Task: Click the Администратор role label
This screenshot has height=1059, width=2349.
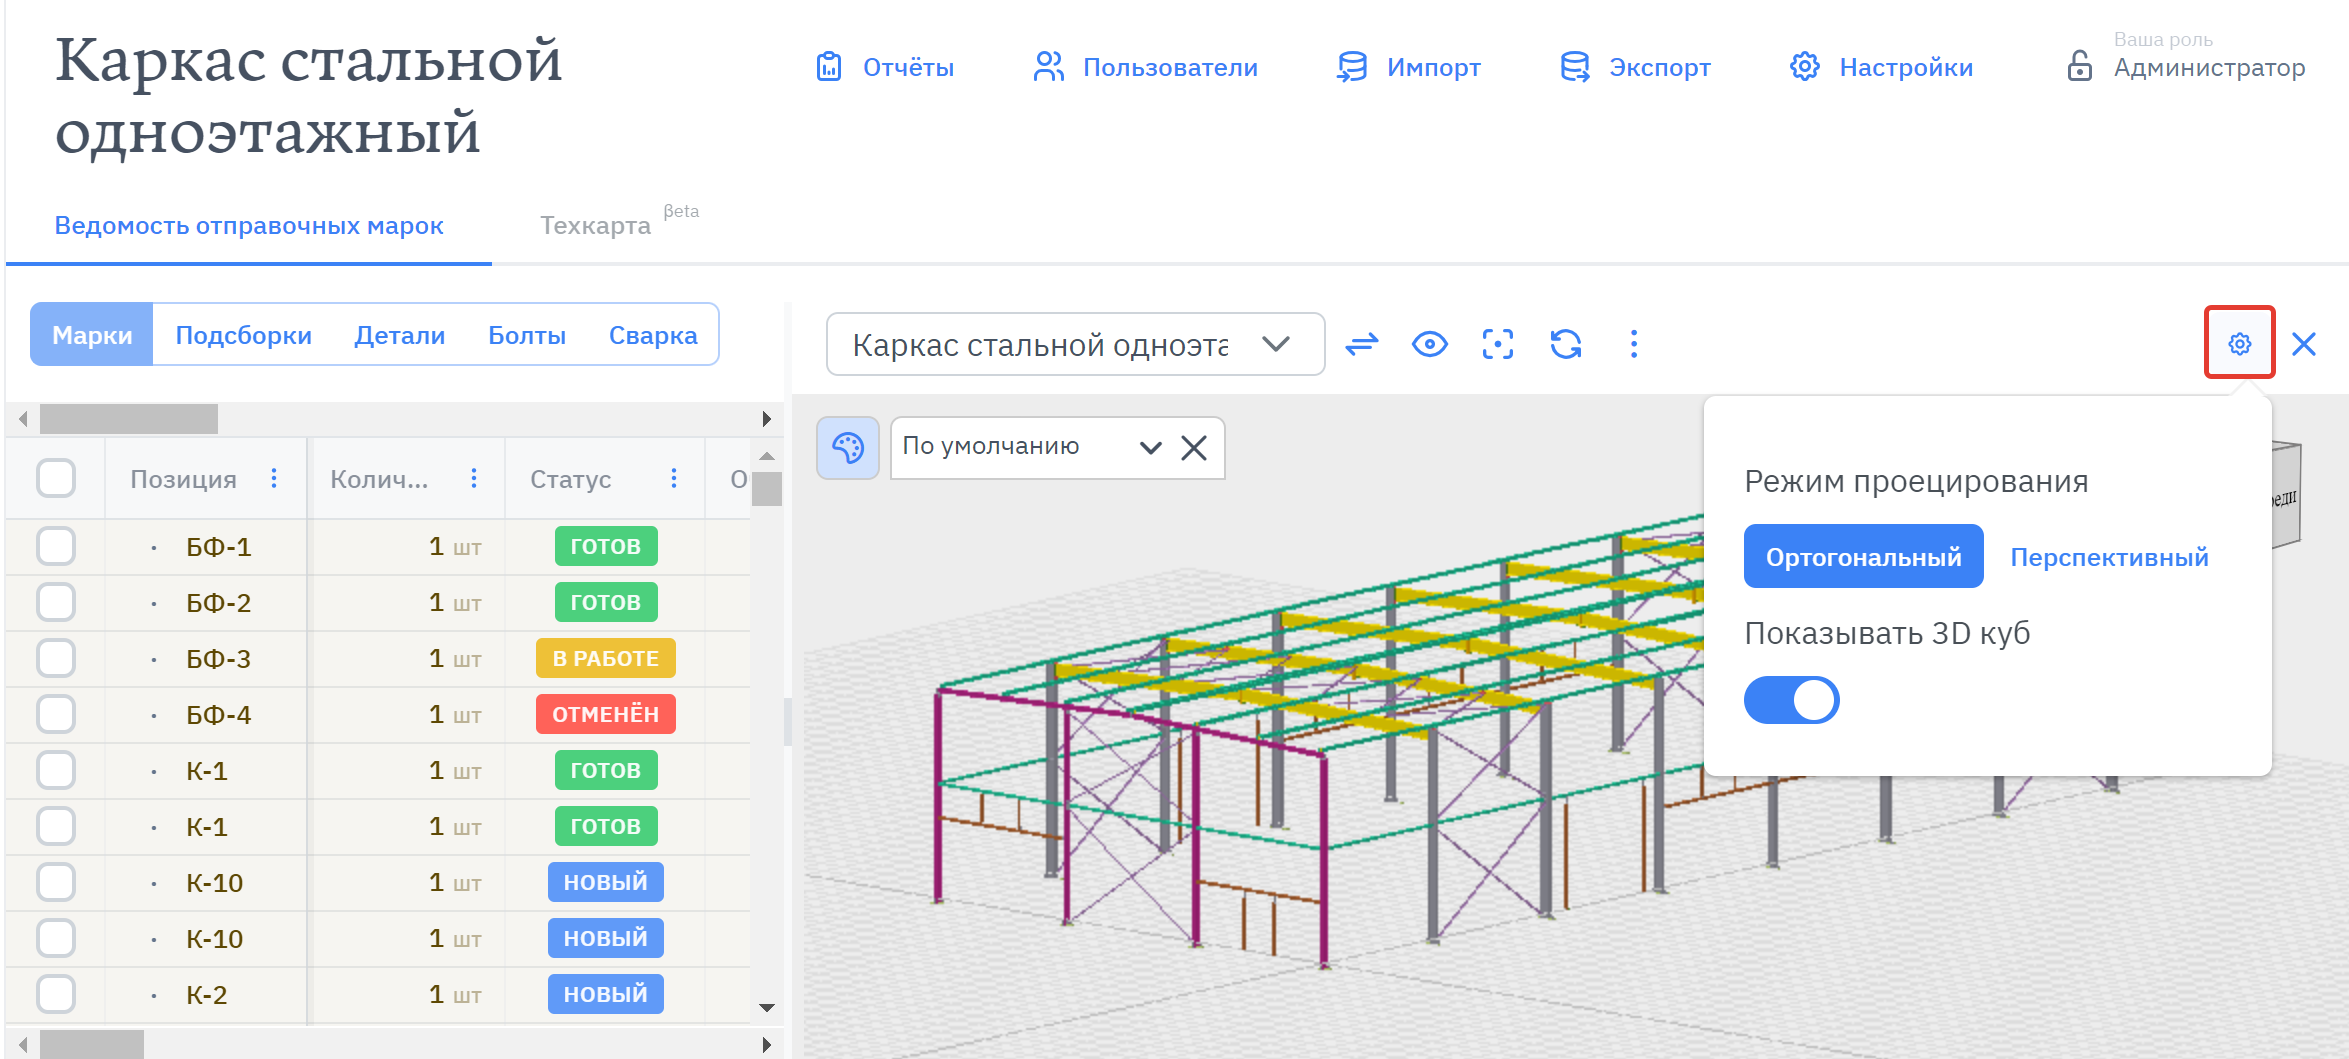Action: [2209, 68]
